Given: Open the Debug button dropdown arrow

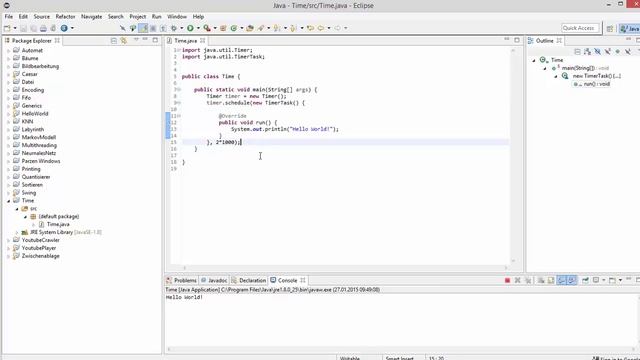Looking at the screenshot, I should tap(182, 28).
